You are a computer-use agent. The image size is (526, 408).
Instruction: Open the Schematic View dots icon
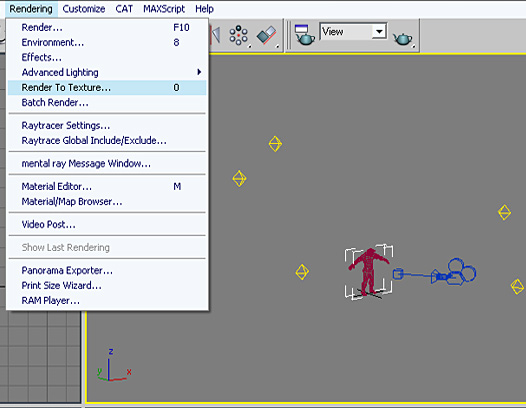pyautogui.click(x=239, y=35)
